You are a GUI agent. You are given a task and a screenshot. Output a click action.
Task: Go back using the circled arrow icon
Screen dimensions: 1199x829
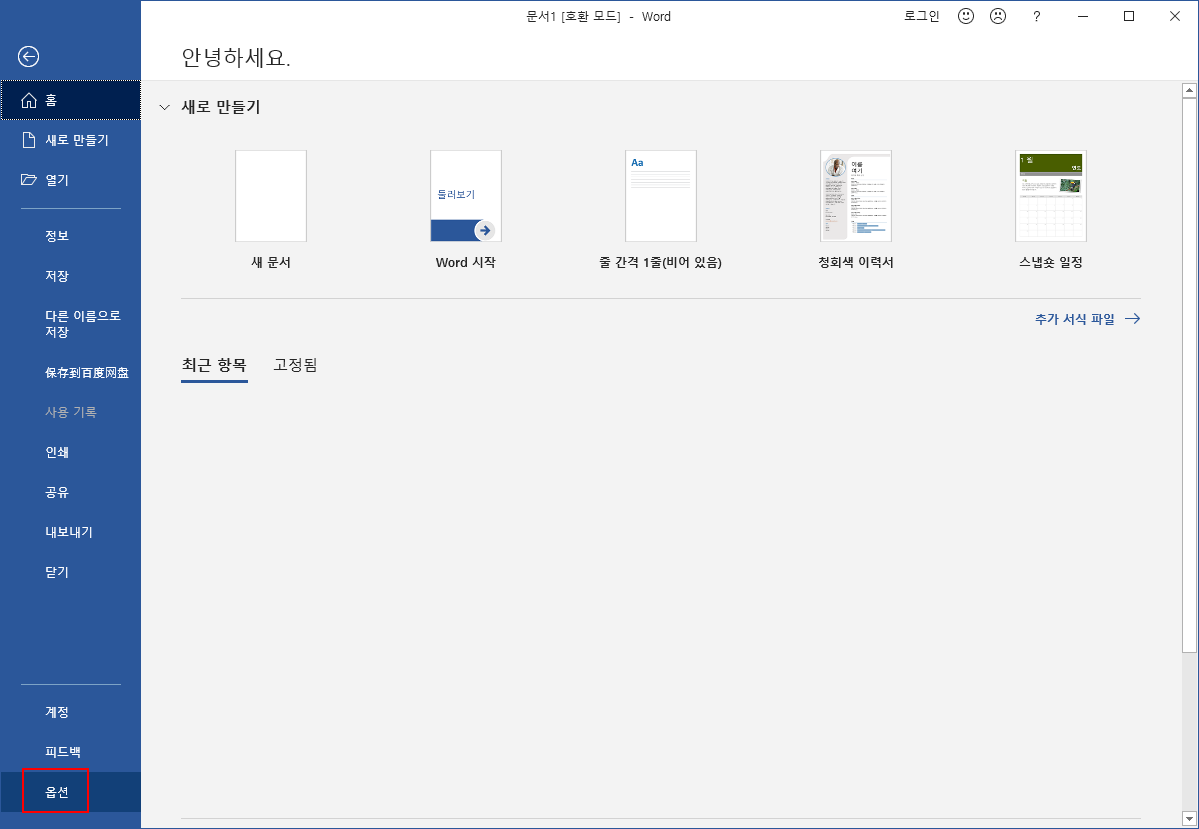pos(28,57)
